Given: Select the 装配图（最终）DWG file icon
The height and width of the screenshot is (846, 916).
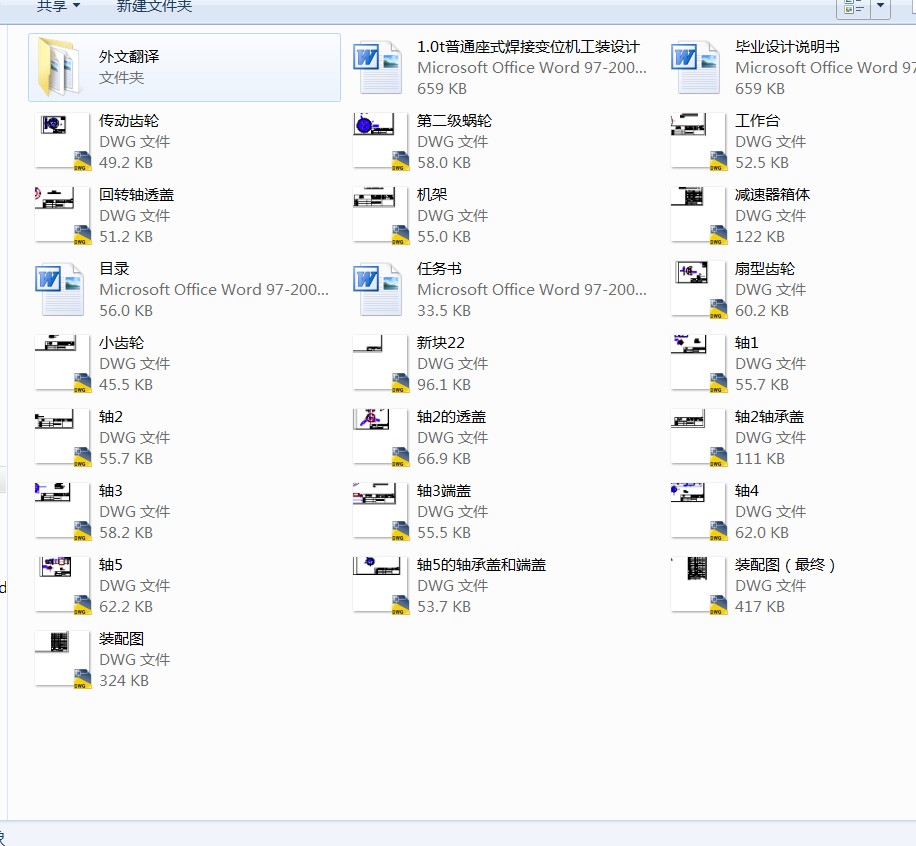Looking at the screenshot, I should tap(699, 585).
